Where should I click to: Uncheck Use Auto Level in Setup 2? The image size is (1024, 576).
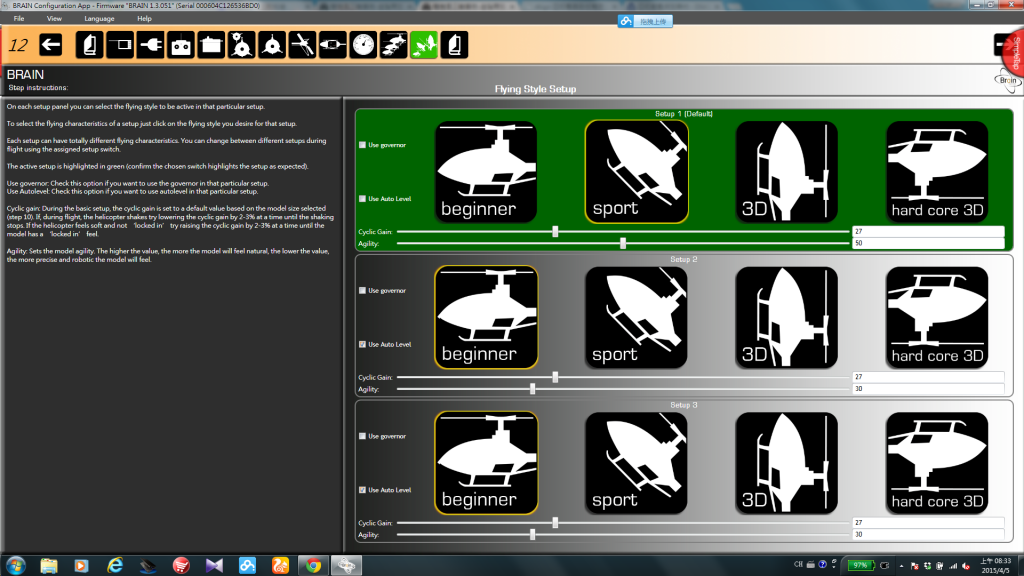[x=362, y=344]
